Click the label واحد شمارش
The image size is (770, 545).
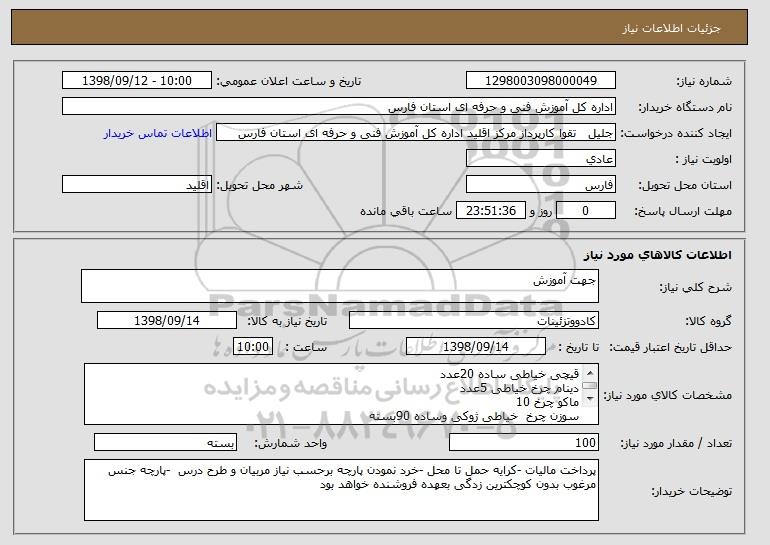tap(291, 443)
